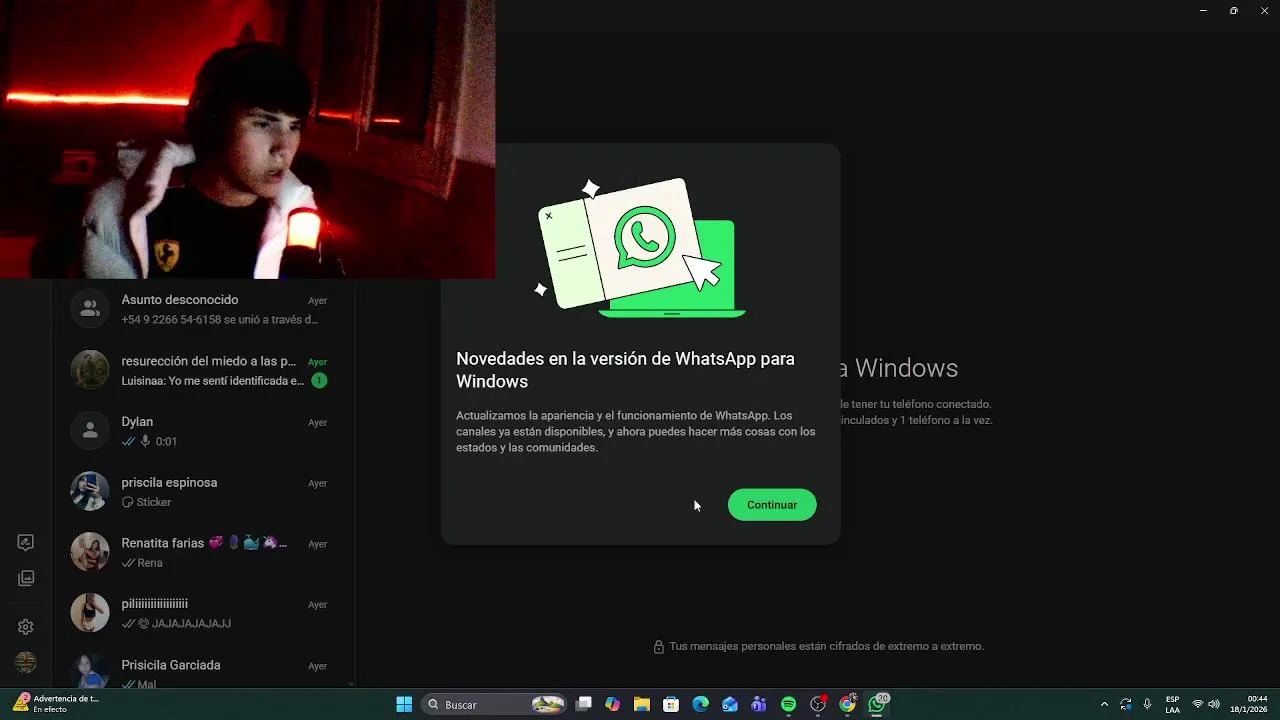Click the unread badge on resurrección chat
1280x720 pixels.
[318, 381]
